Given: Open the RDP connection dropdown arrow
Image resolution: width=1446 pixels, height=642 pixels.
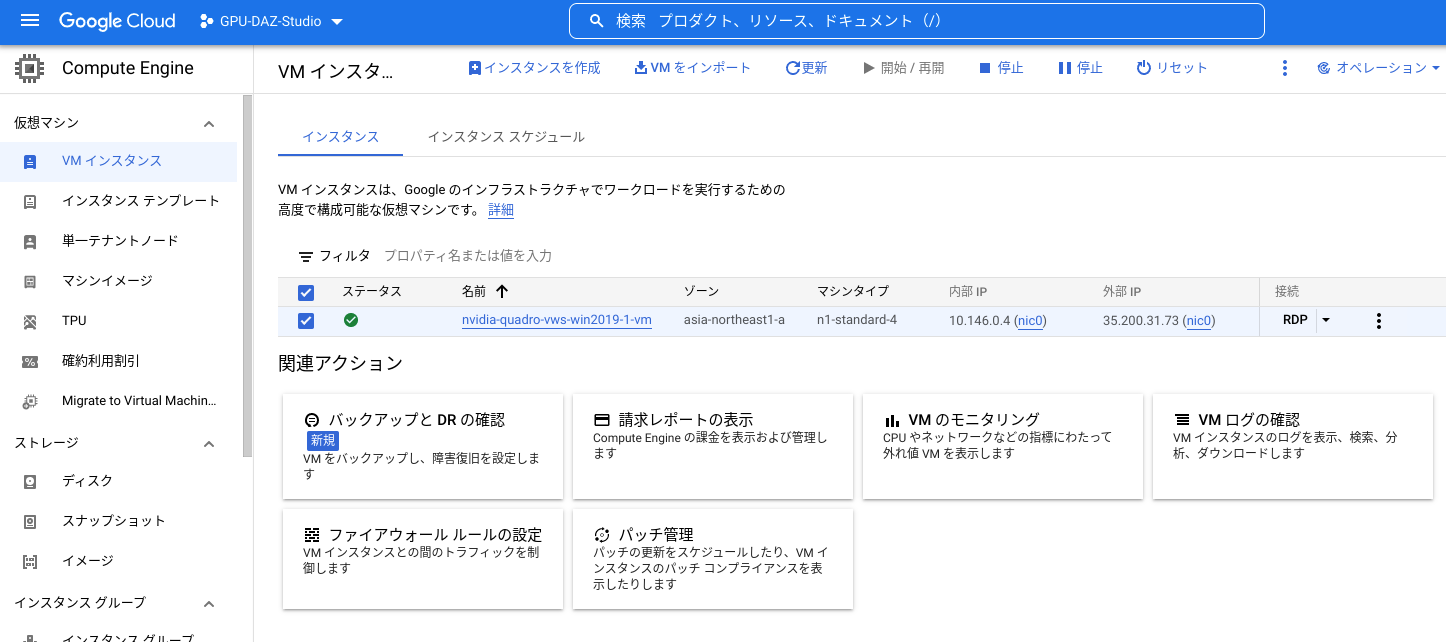Looking at the screenshot, I should [1326, 320].
